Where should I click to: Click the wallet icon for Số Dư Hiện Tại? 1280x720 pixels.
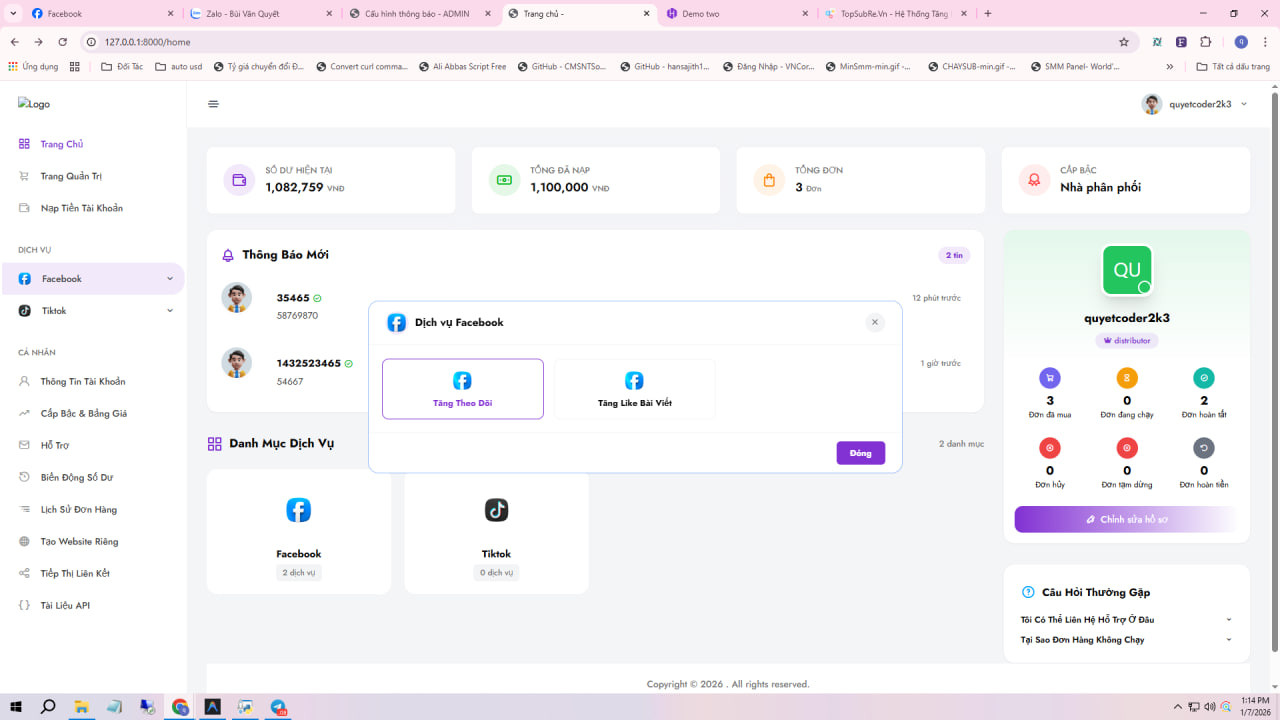click(x=239, y=180)
